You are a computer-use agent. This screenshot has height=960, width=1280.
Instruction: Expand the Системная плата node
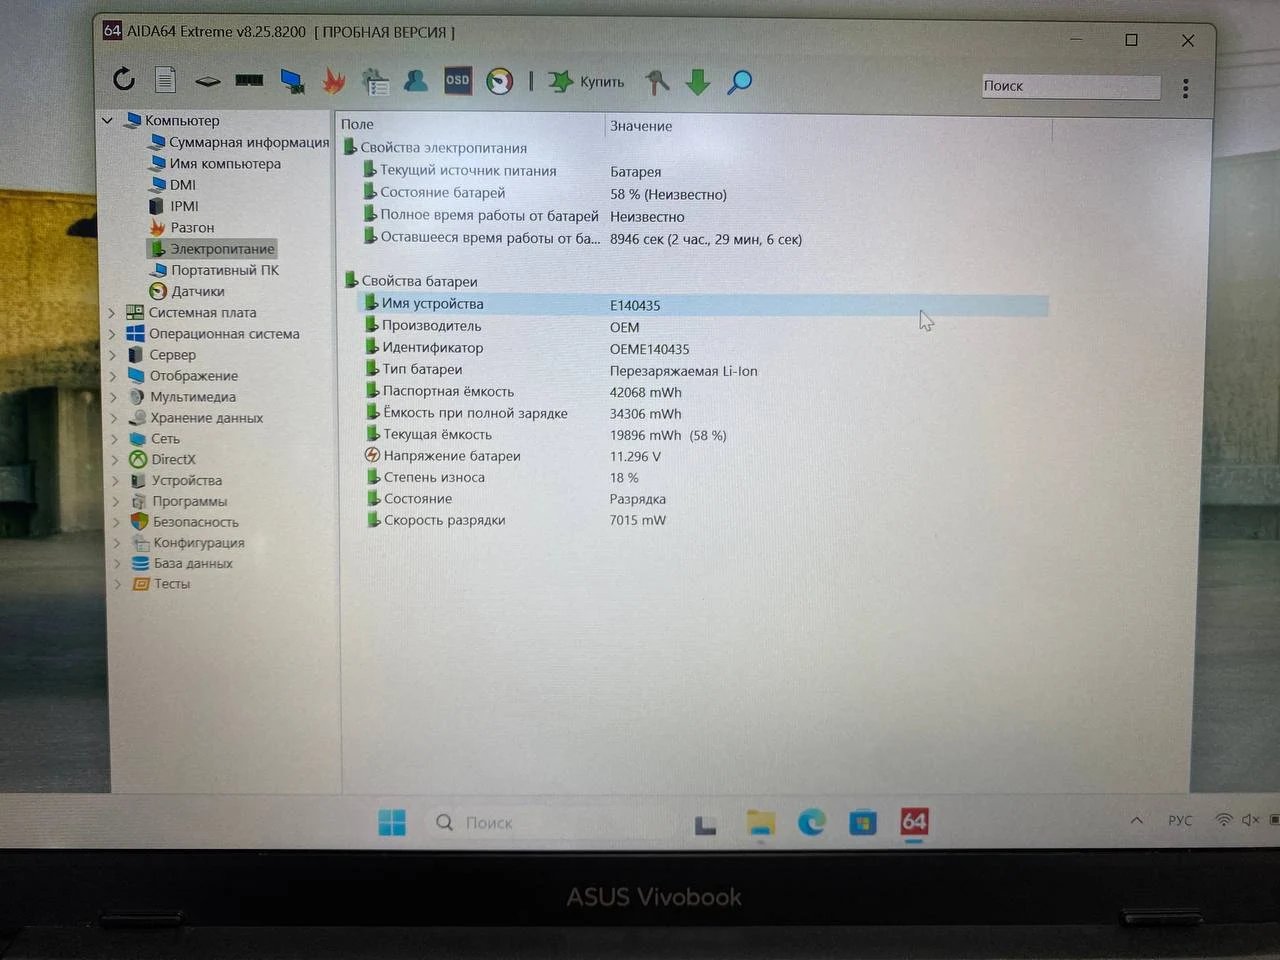click(x=112, y=313)
